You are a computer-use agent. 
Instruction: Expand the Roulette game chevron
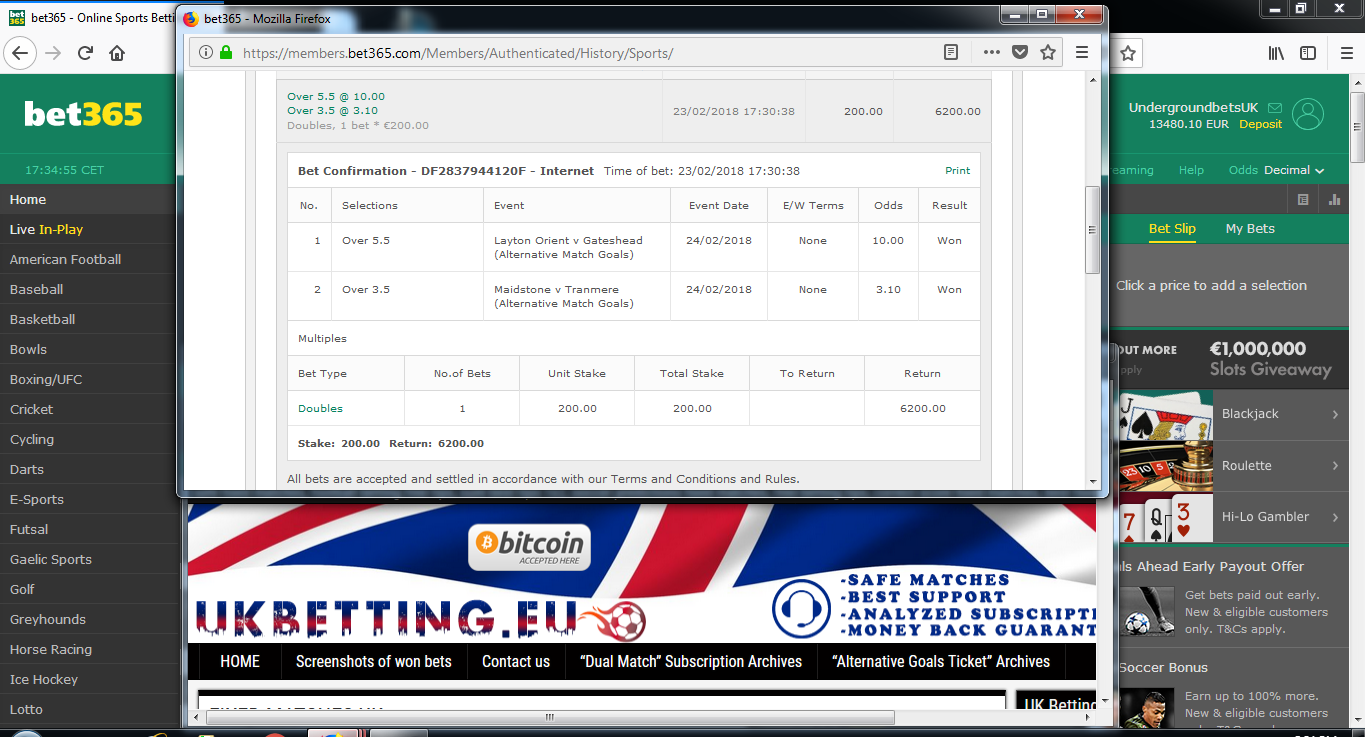tap(1335, 466)
